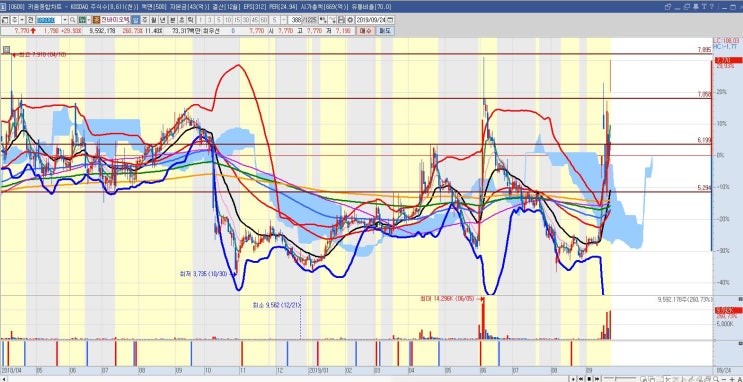Click the save chart floppy icon
Screen dimensions: 743x382
click(x=341, y=20)
